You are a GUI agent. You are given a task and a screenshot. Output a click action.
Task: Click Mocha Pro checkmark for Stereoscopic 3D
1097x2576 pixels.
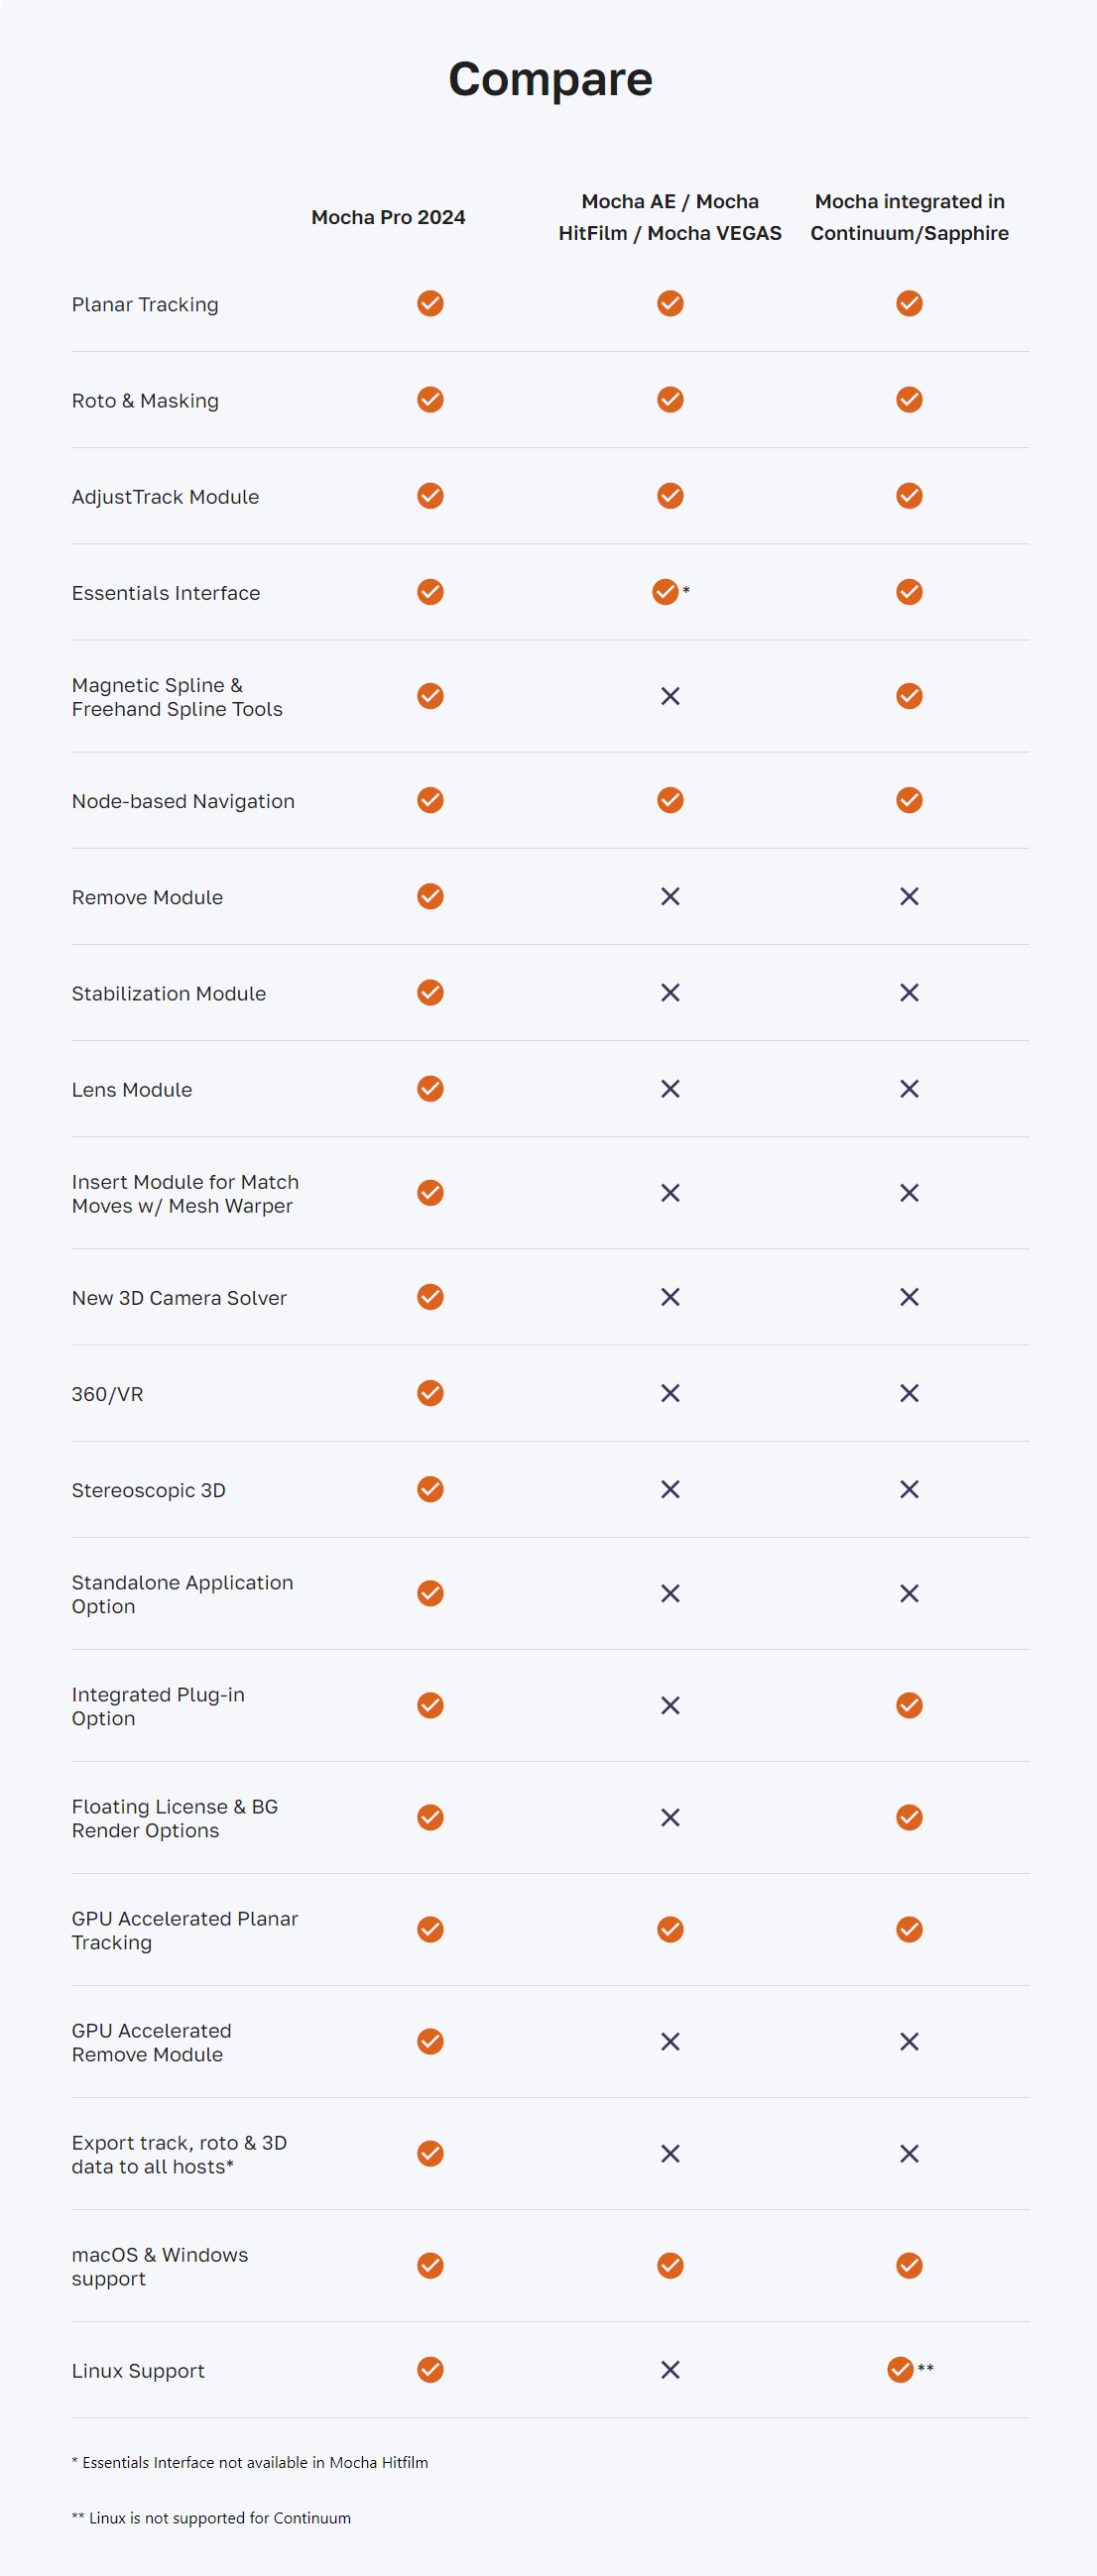[x=430, y=1489]
